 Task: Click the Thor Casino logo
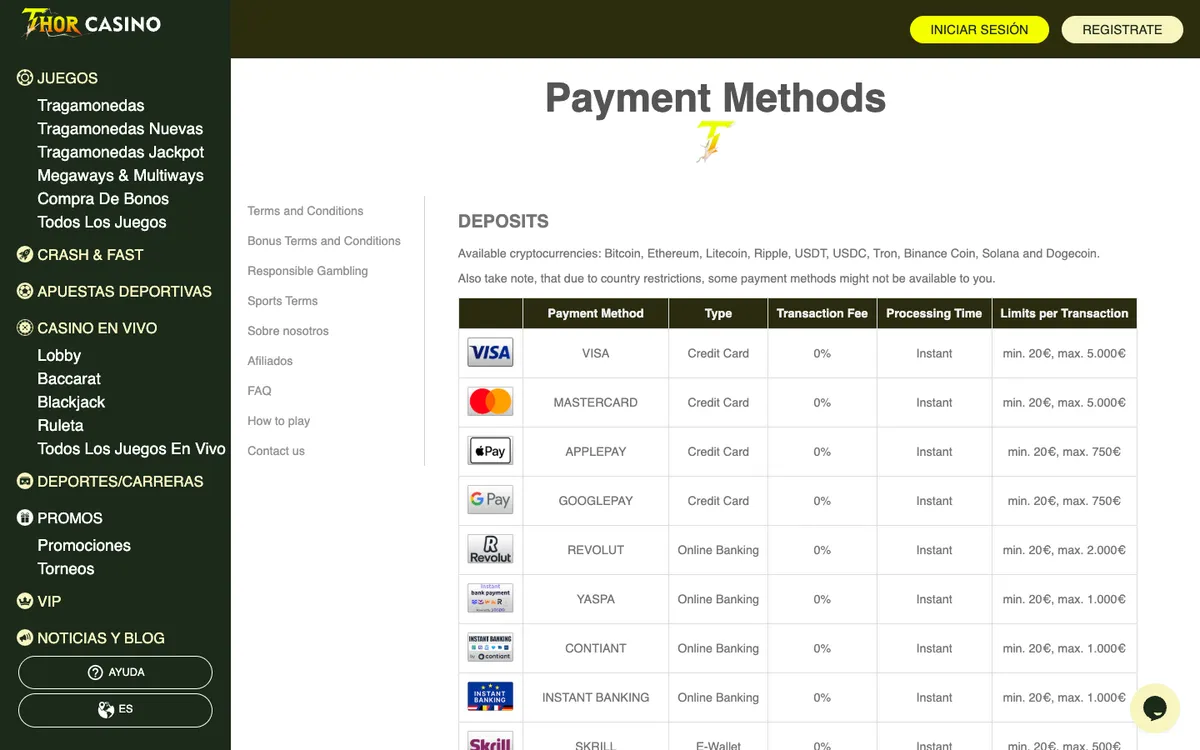pos(92,22)
